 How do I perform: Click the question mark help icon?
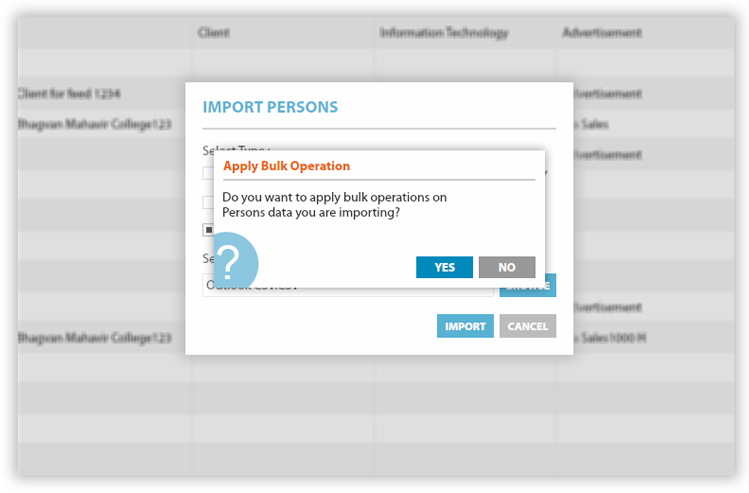(x=236, y=264)
